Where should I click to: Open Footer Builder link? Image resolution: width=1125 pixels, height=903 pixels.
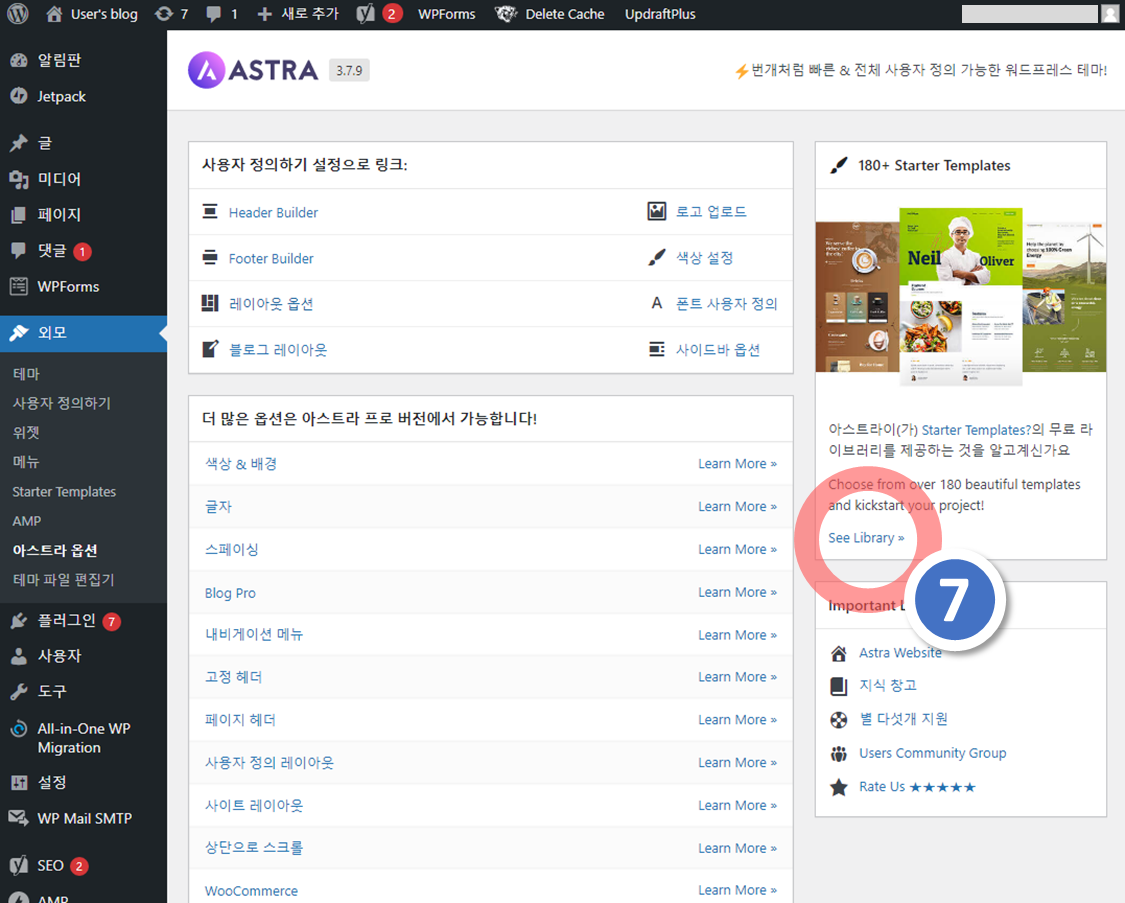point(271,258)
